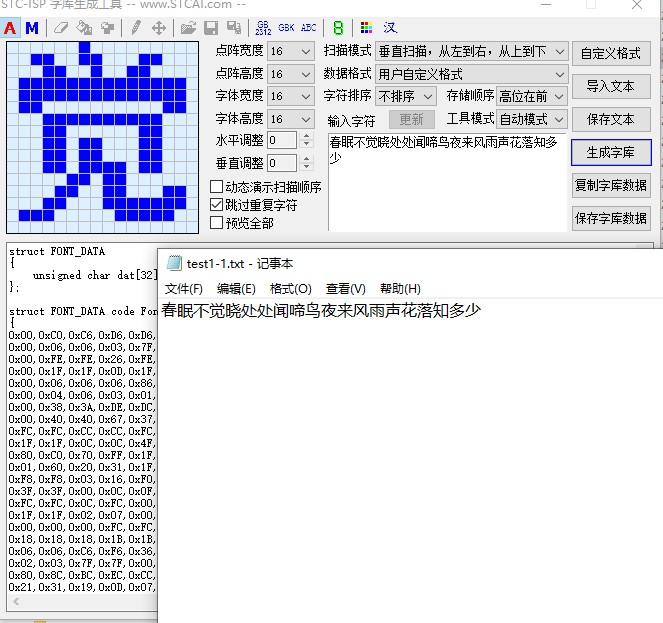
Task: Click the green digit 8 segment icon
Action: [x=338, y=28]
